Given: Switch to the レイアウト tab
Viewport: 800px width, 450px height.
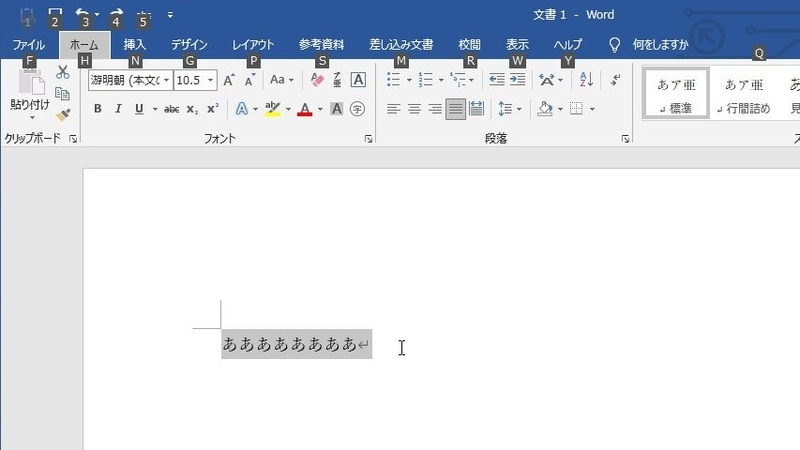Looking at the screenshot, I should [253, 45].
